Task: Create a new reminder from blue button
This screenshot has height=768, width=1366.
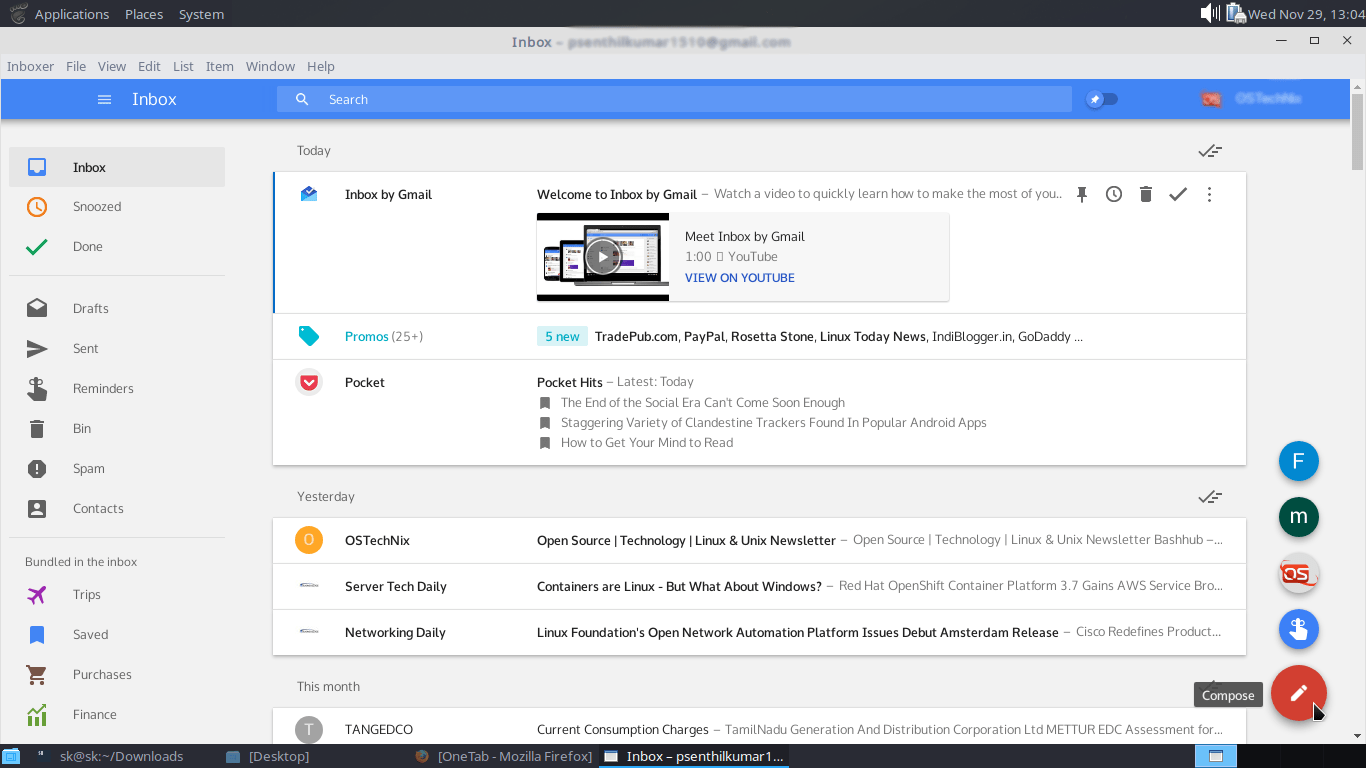Action: [1299, 629]
